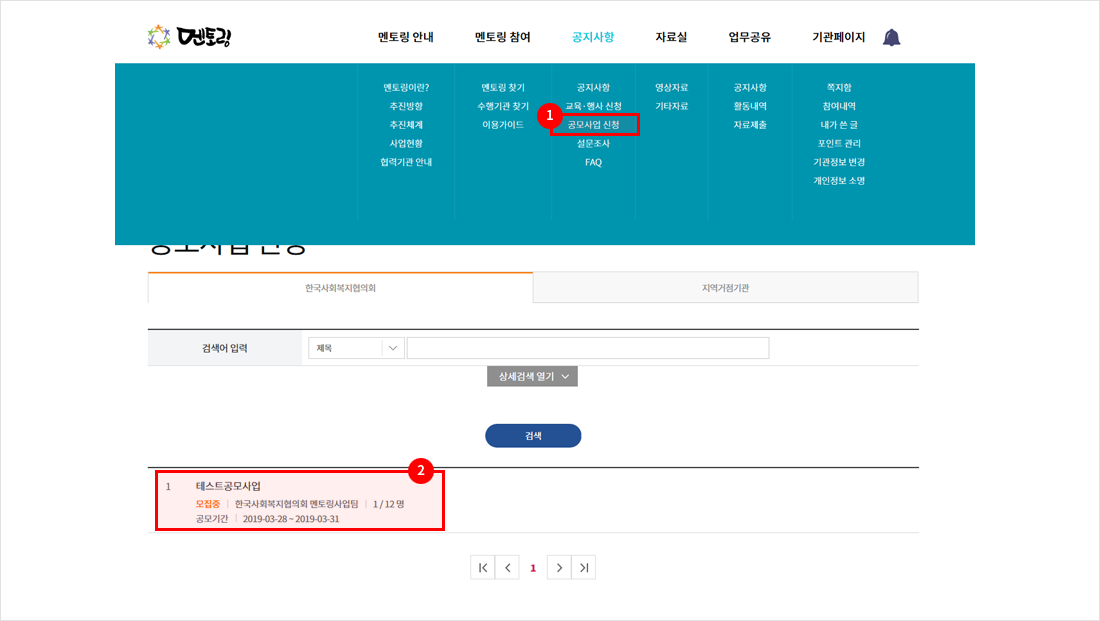Image resolution: width=1100 pixels, height=621 pixels.
Task: Select 수행기관 찾기 in the submenu
Action: [503, 106]
